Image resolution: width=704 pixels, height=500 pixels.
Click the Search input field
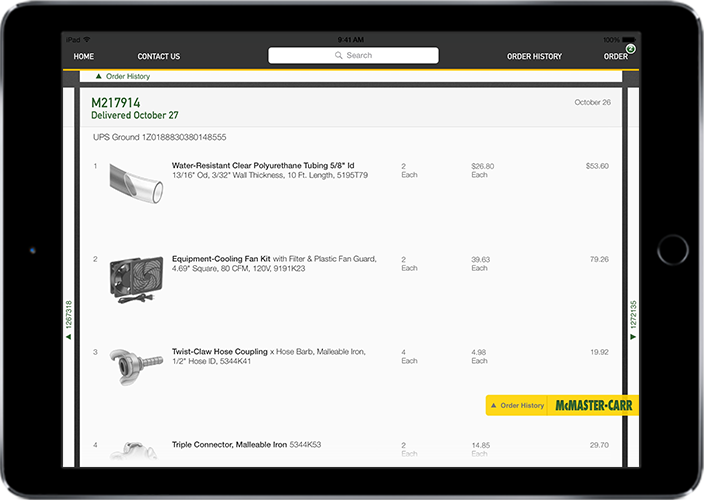[x=353, y=55]
